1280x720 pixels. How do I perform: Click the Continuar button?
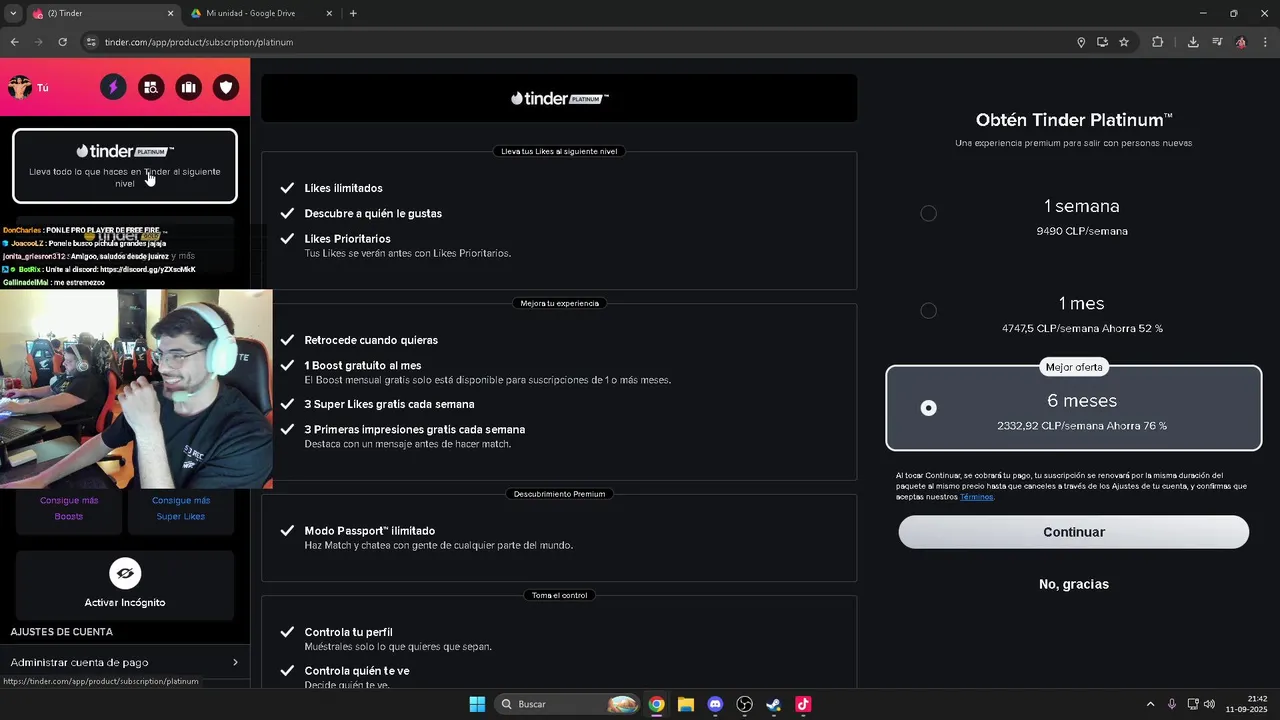tap(1074, 532)
